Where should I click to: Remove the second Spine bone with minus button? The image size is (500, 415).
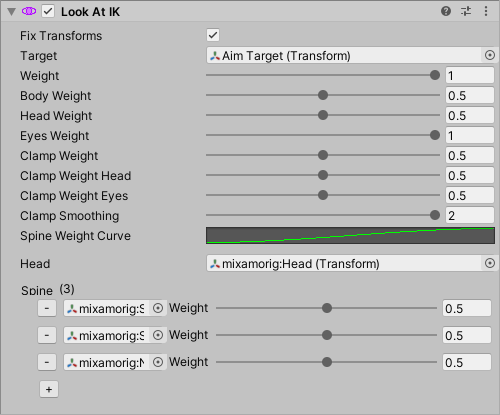(x=47, y=335)
